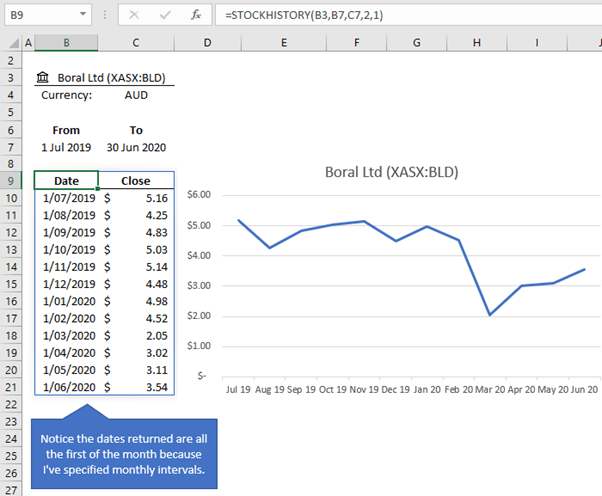Select column E header
The image size is (602, 496).
(284, 43)
